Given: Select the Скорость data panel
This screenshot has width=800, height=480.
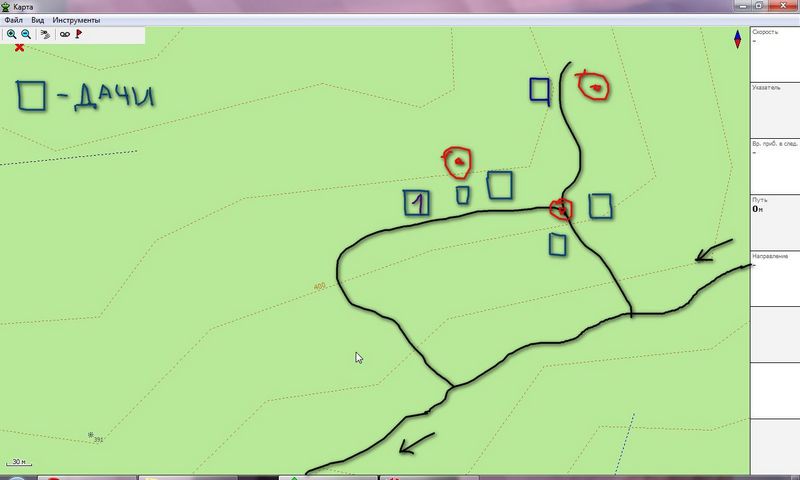Looking at the screenshot, I should [775, 55].
